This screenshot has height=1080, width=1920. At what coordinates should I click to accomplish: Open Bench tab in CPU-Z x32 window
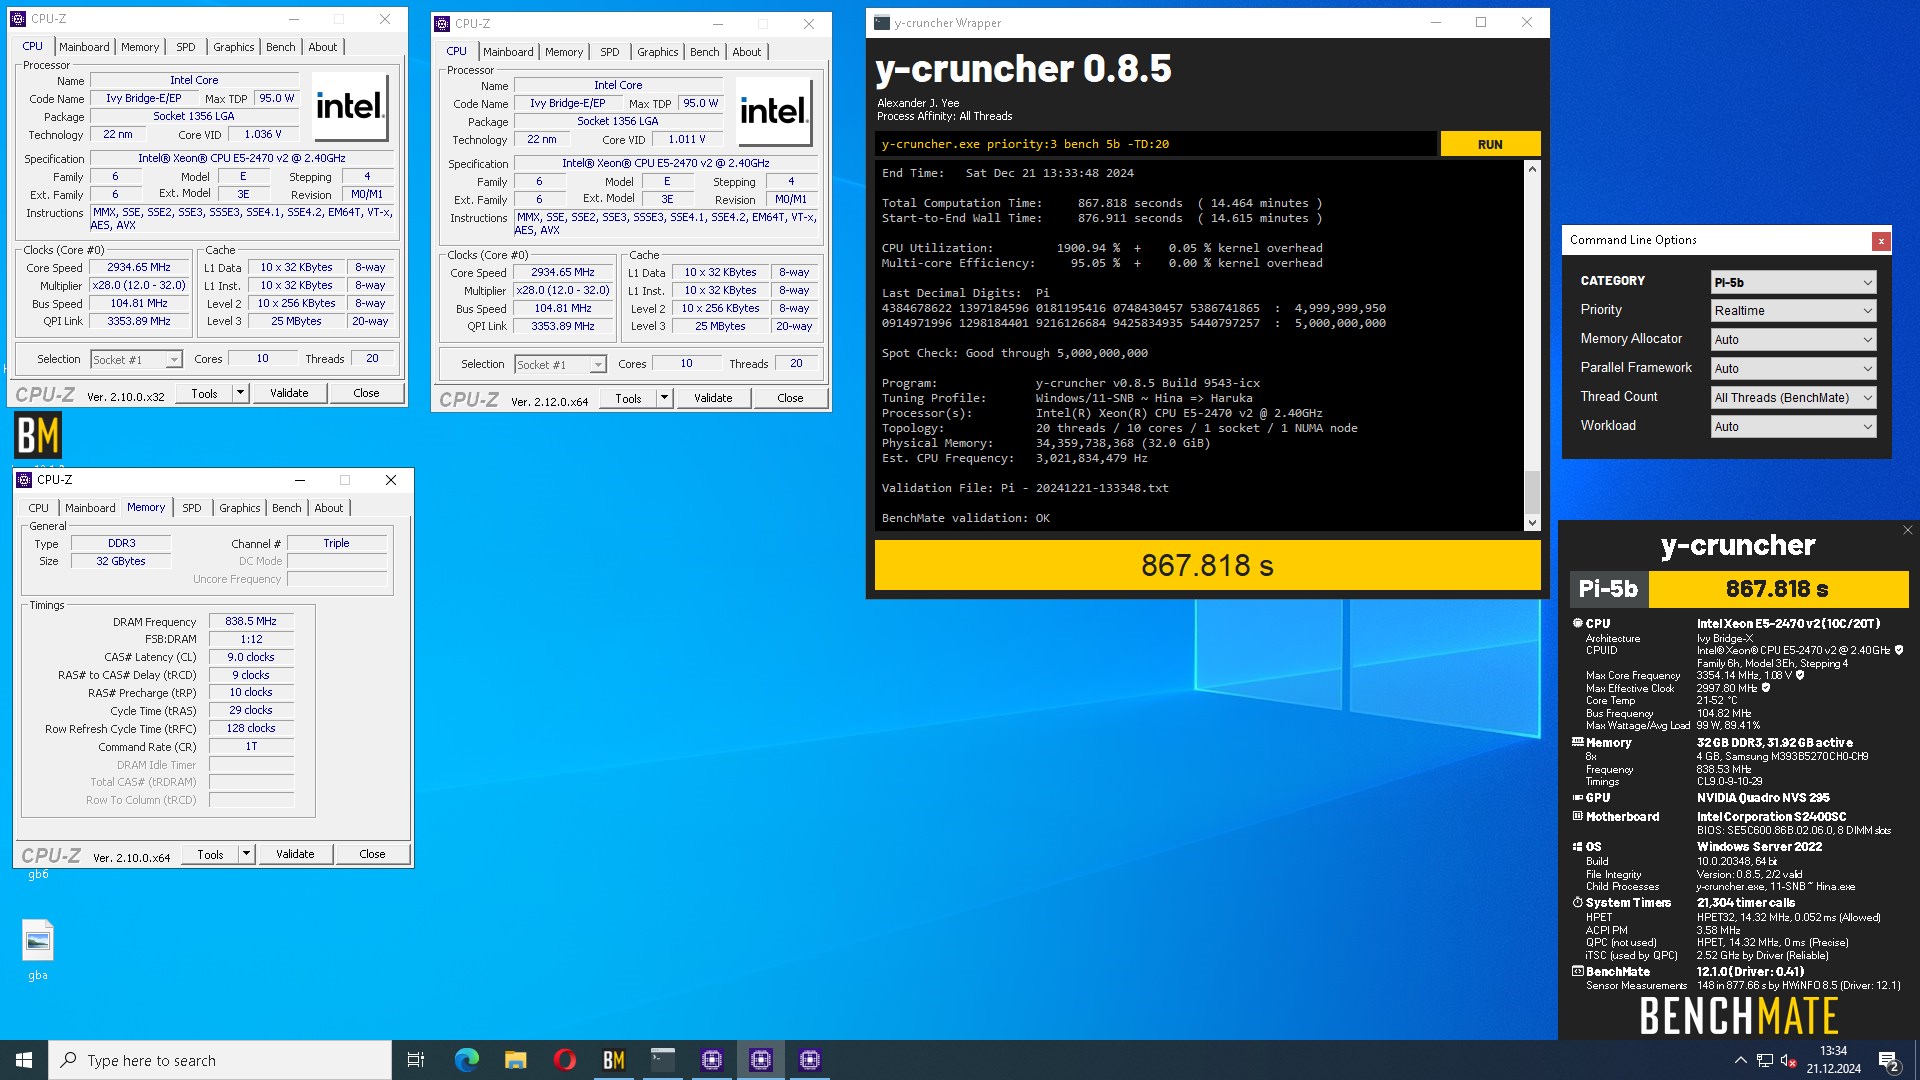click(x=281, y=47)
